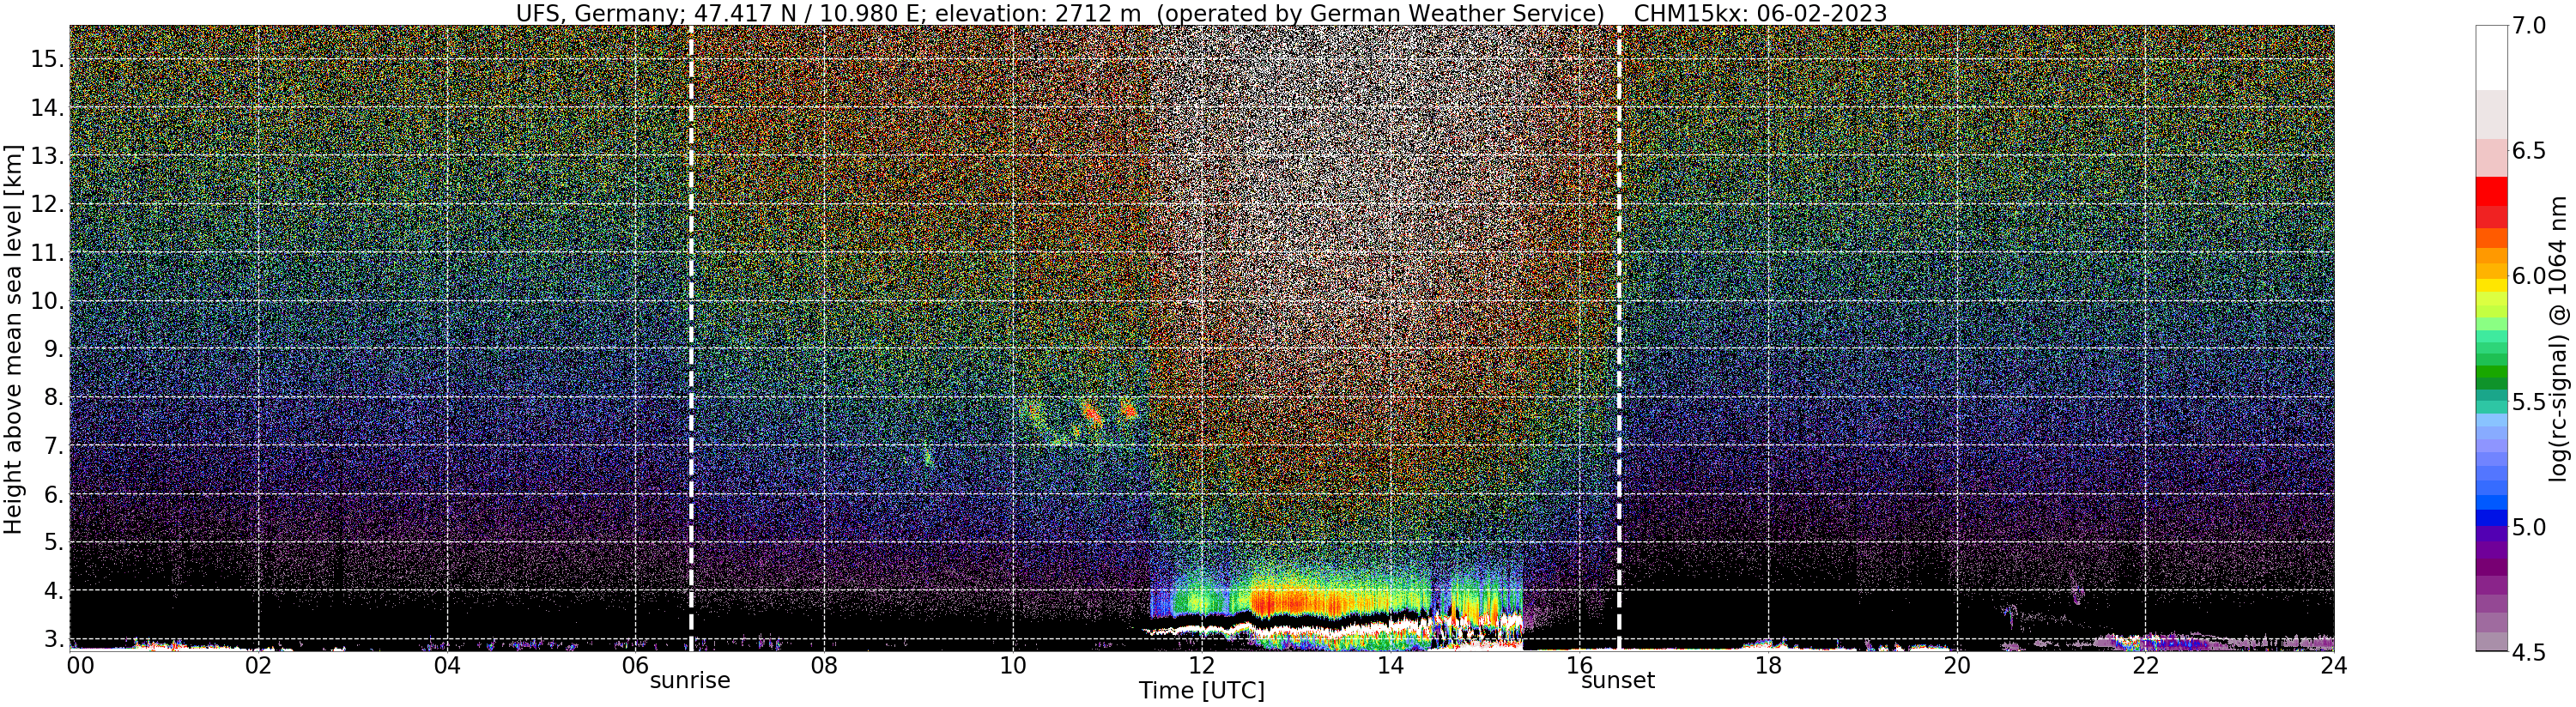Click the colorbar tick label '5.5'
This screenshot has width=2576, height=707.
pyautogui.click(x=2528, y=402)
